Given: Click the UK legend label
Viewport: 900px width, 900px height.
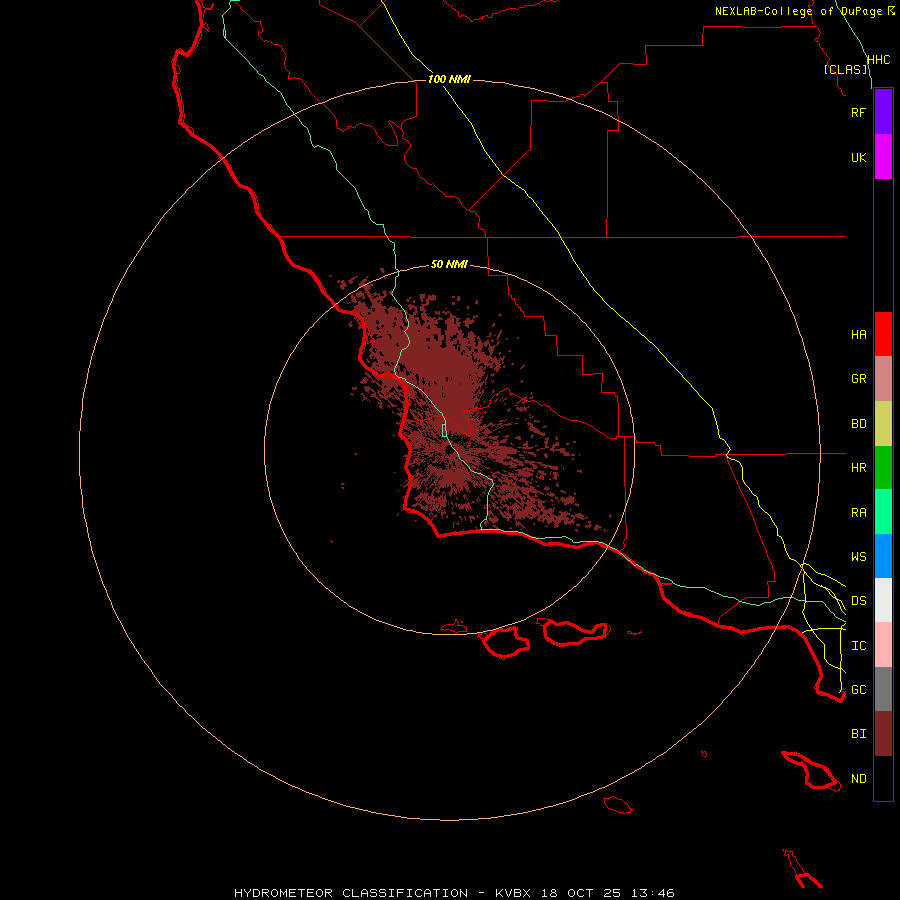Looking at the screenshot, I should tap(858, 157).
